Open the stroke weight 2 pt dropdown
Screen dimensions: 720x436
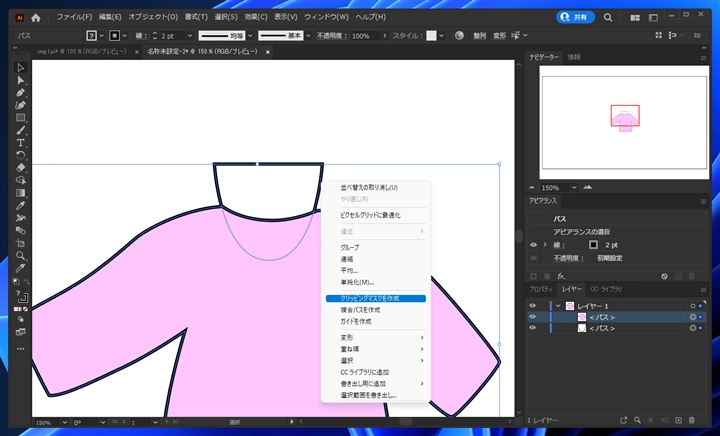pos(189,35)
